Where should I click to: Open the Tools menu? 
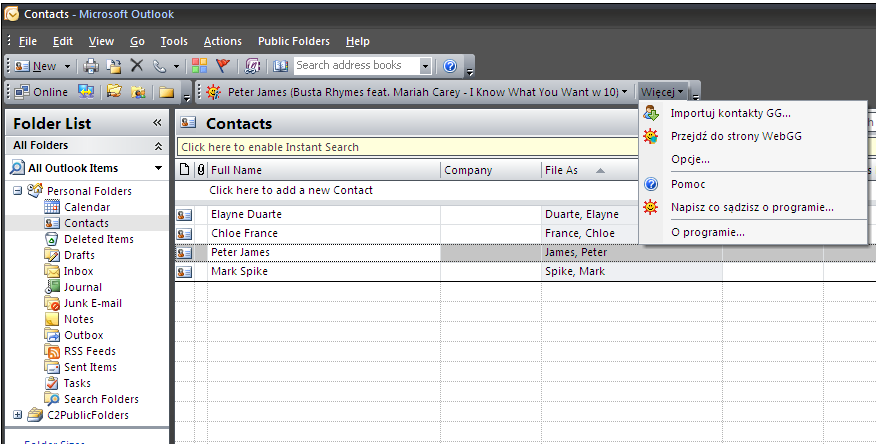coord(174,41)
